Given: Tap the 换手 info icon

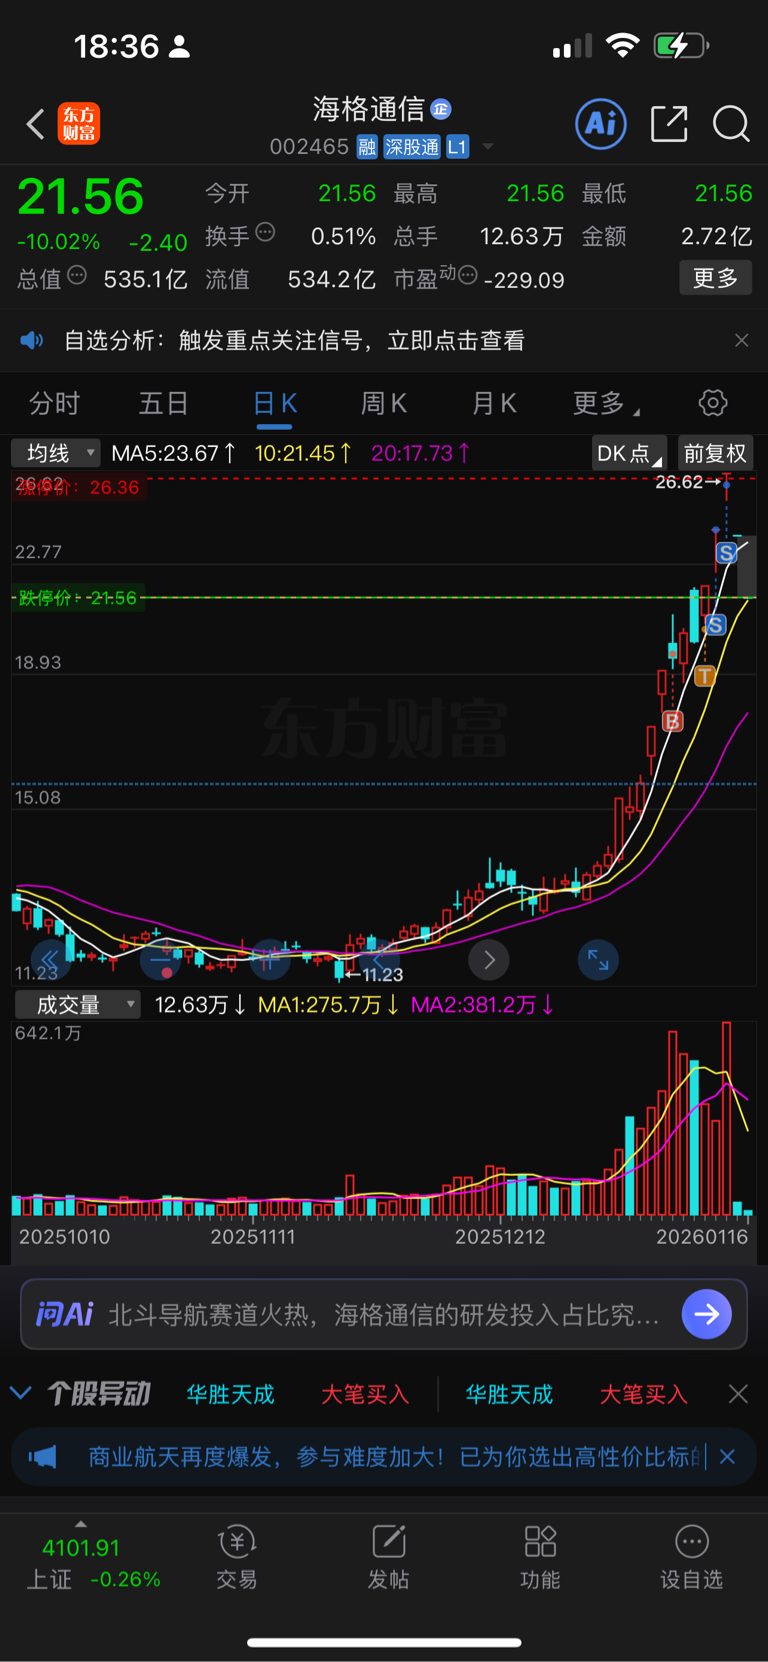Looking at the screenshot, I should pyautogui.click(x=265, y=232).
